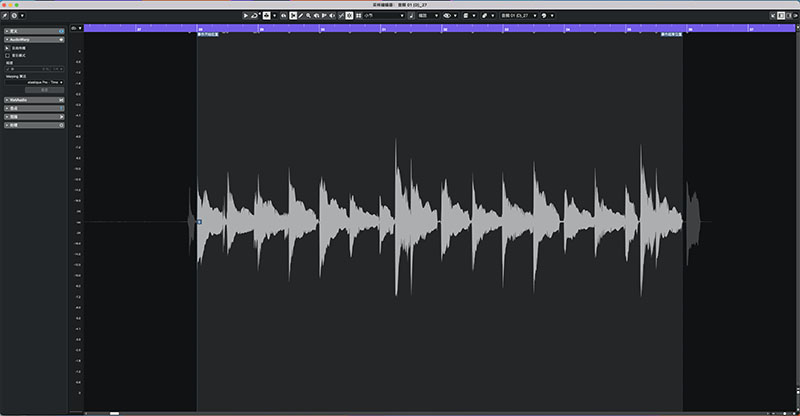Open the quantize value dropdown

tap(429, 16)
